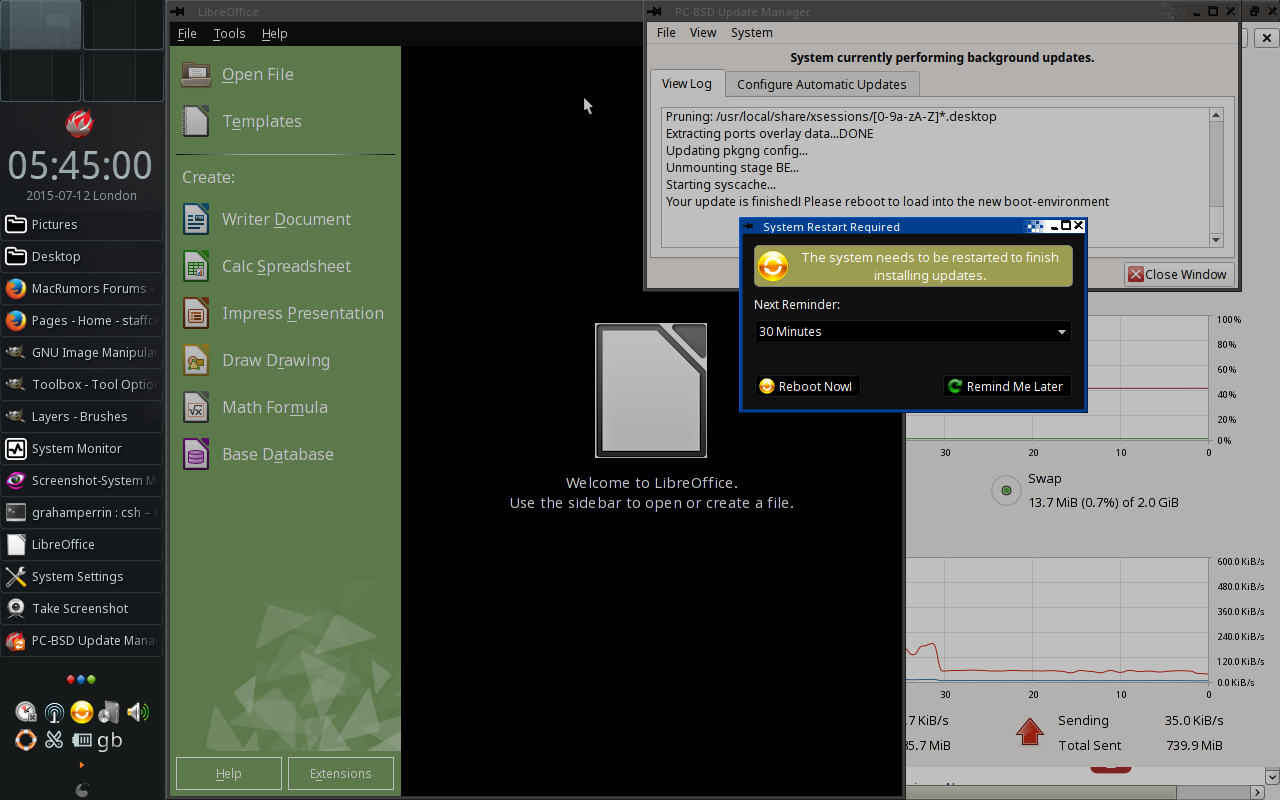Switch to Take Screenshot task

point(81,609)
